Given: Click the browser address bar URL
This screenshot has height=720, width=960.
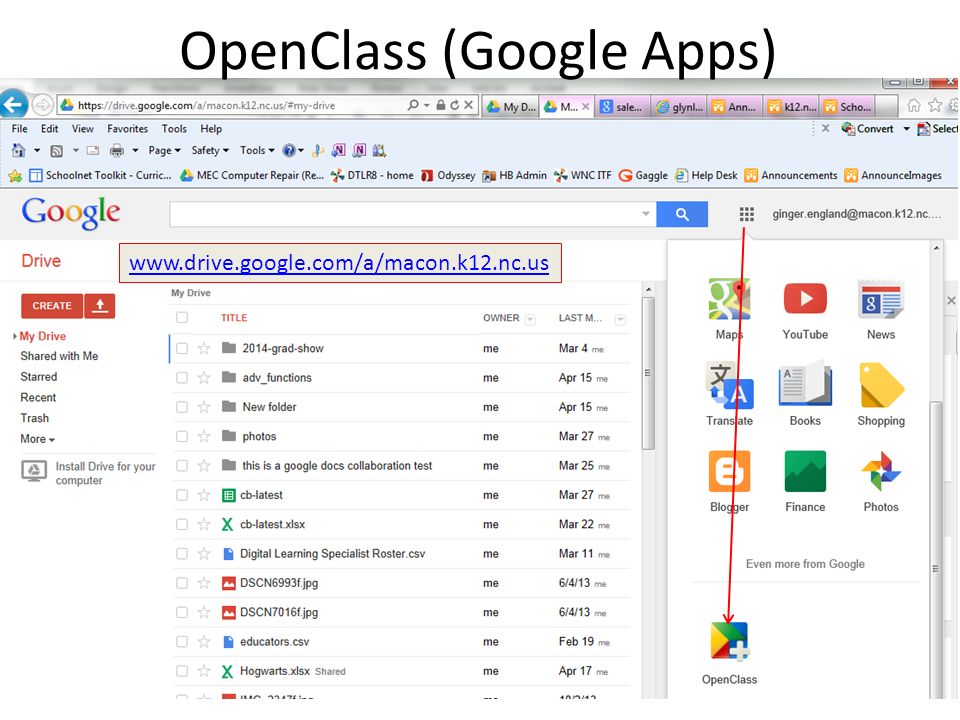Looking at the screenshot, I should [x=206, y=105].
